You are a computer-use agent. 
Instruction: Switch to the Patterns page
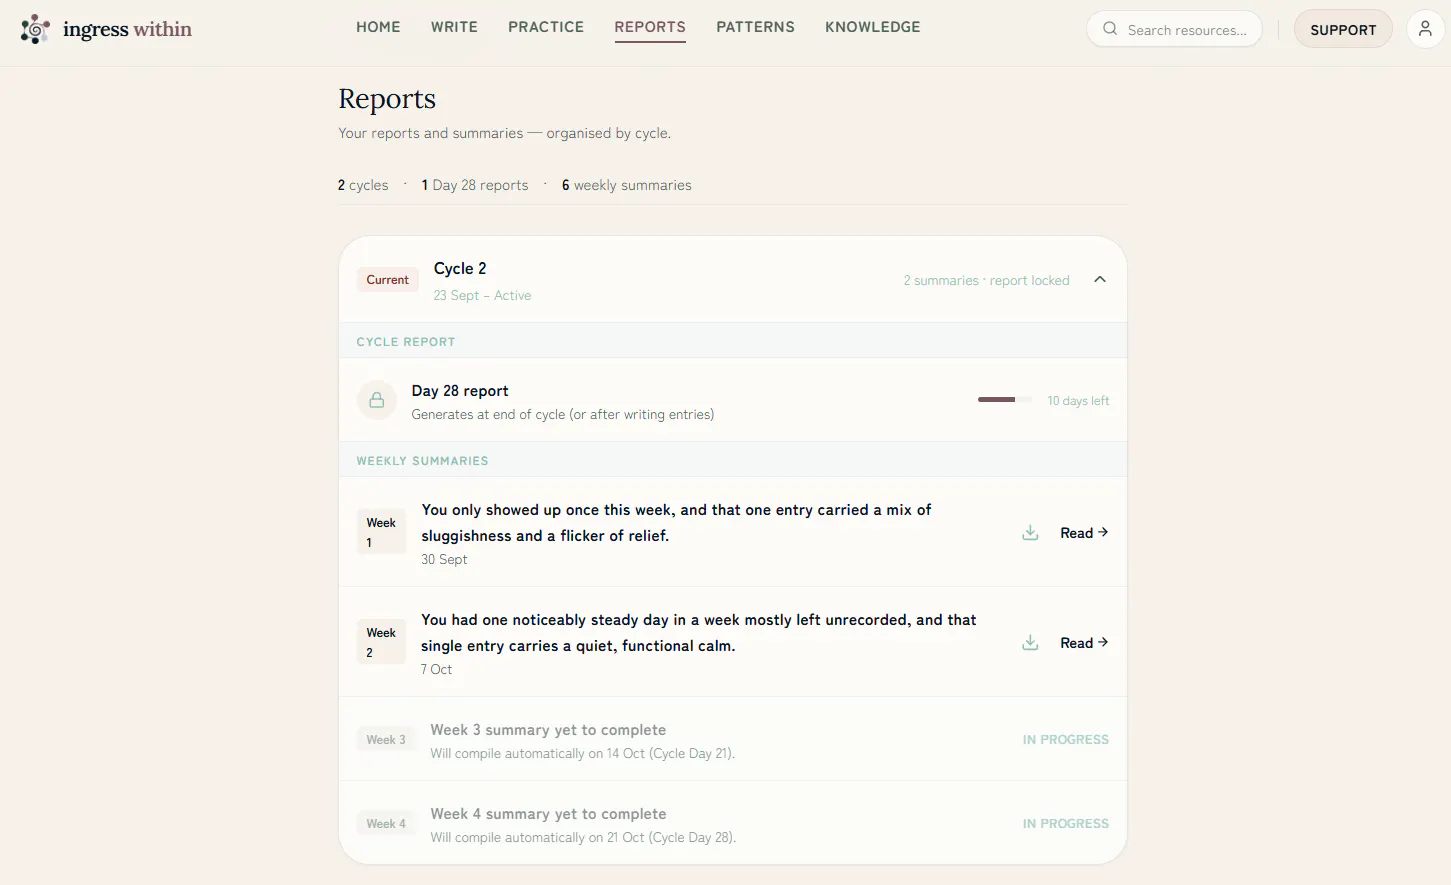click(755, 27)
